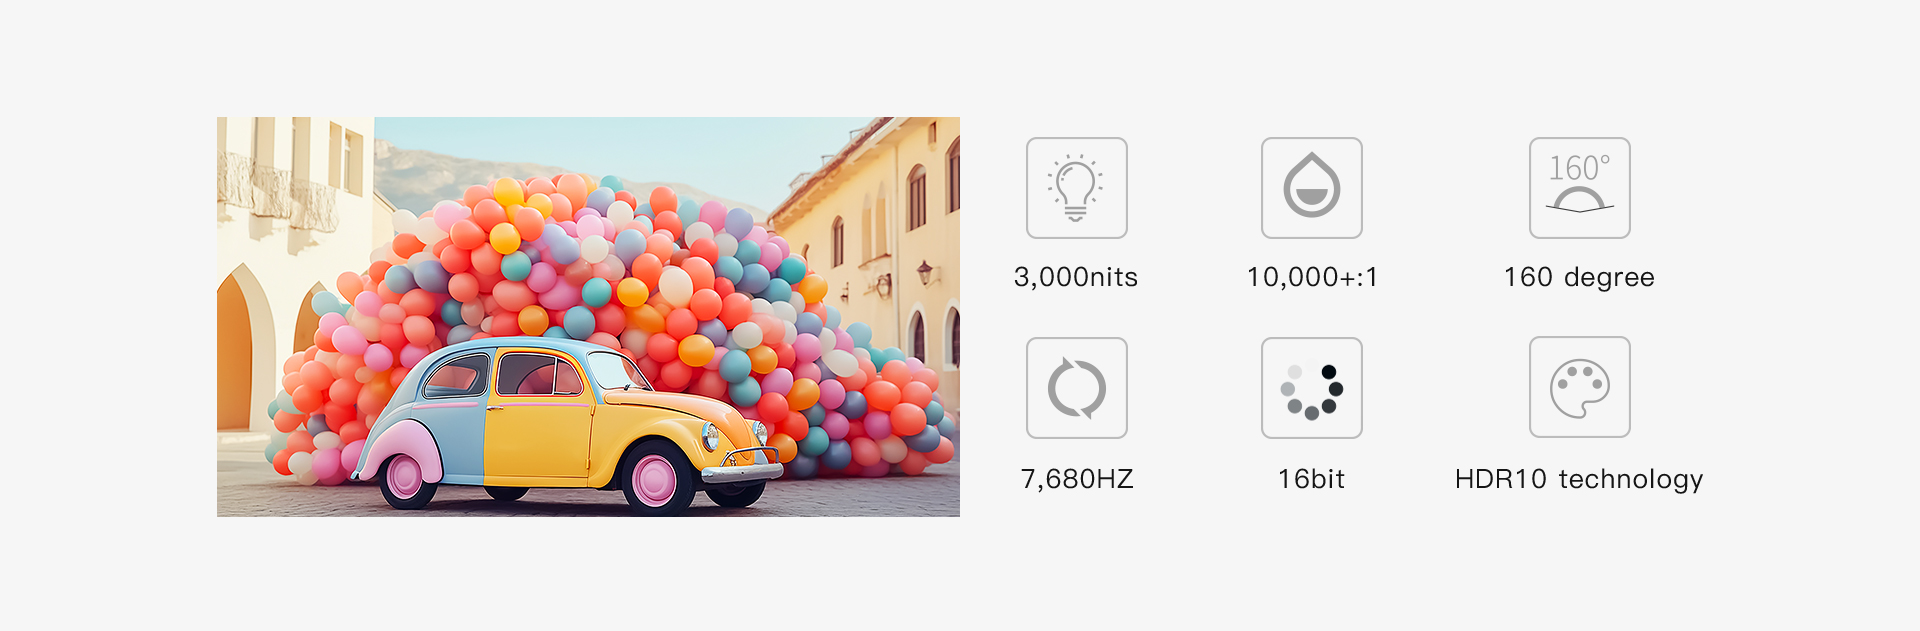Click the dotted spinner grayscale icon
This screenshot has height=631, width=1920.
[1312, 388]
